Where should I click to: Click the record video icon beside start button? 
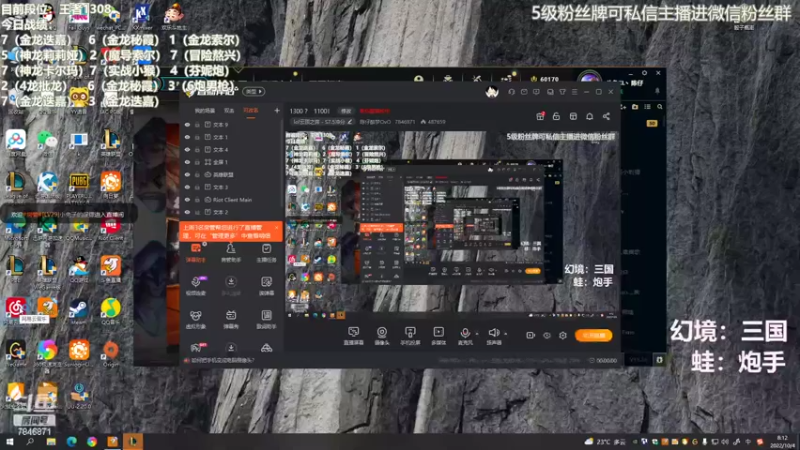(x=530, y=335)
